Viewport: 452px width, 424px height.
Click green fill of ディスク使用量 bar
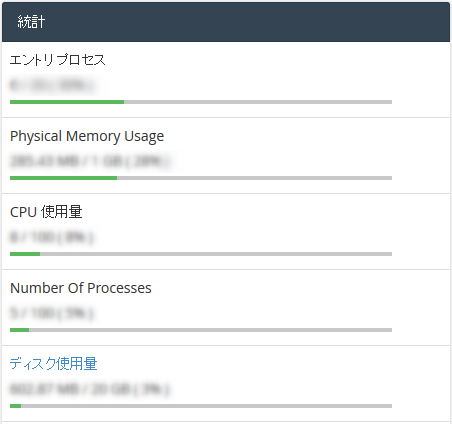pos(15,406)
